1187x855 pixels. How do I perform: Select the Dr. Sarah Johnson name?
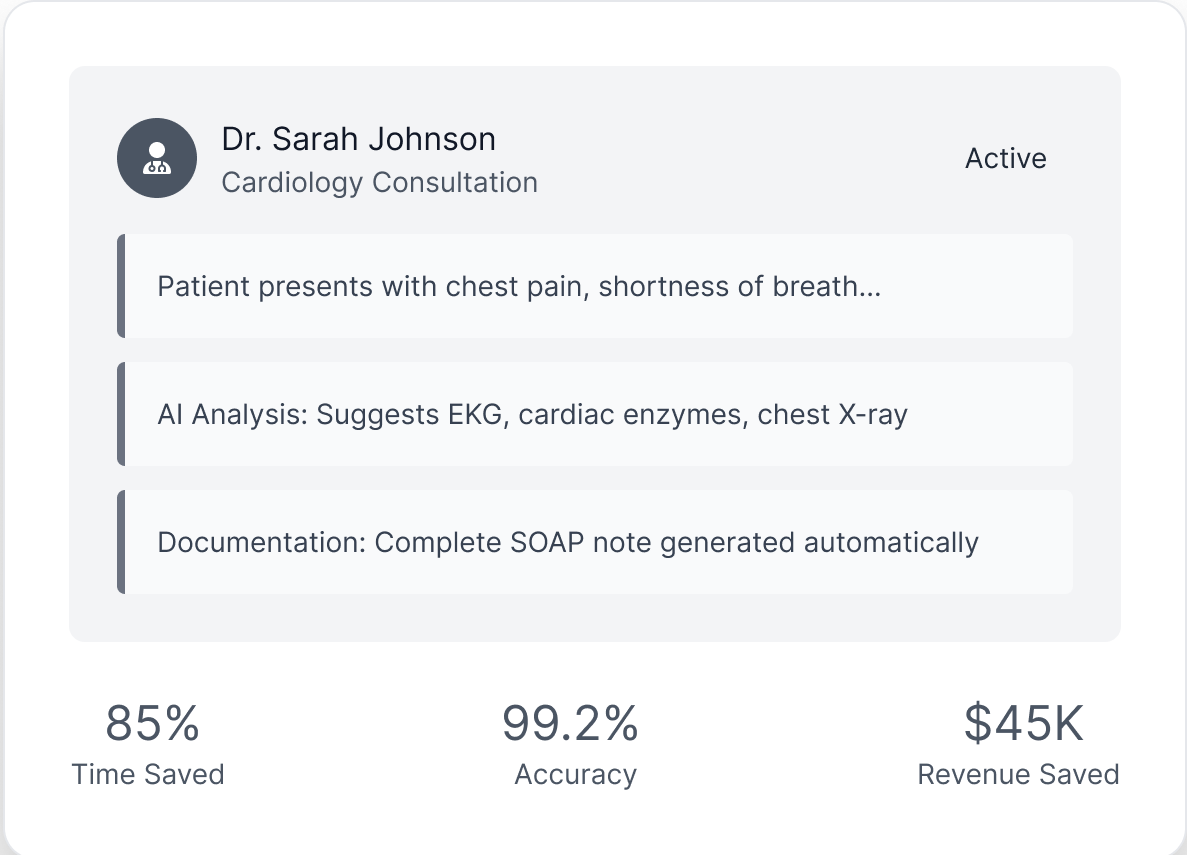click(x=358, y=139)
